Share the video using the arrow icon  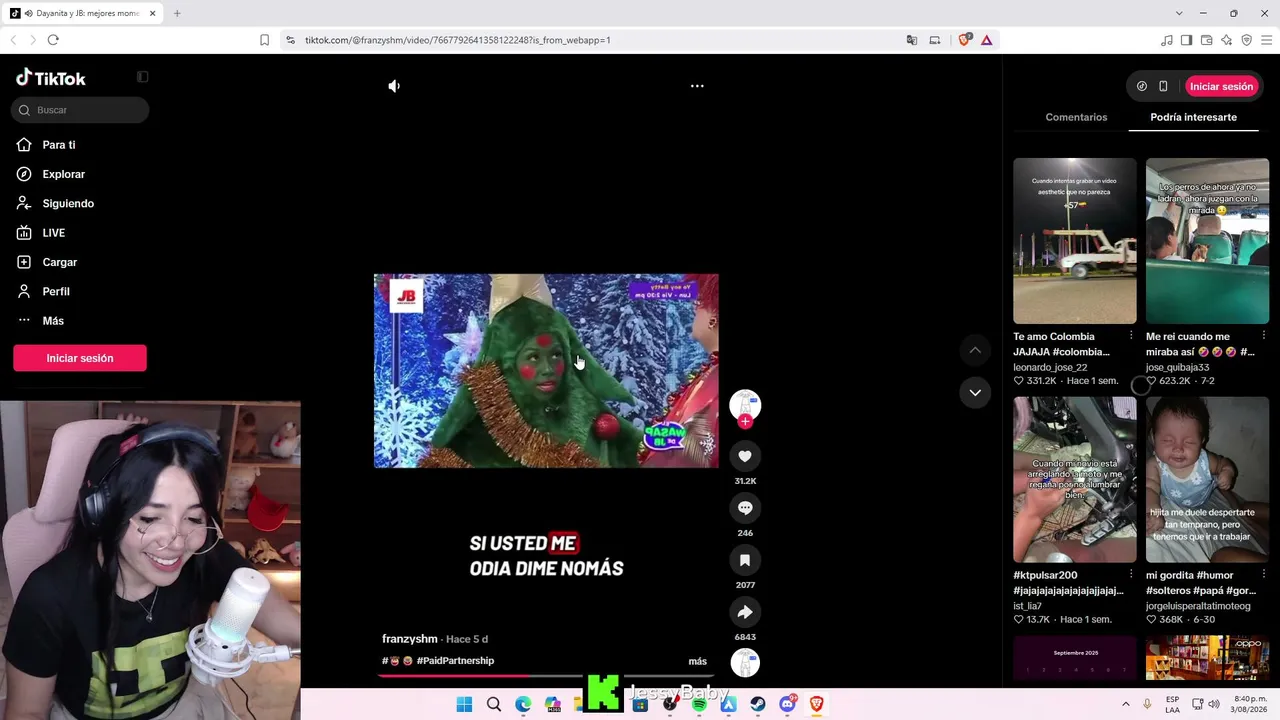[745, 612]
